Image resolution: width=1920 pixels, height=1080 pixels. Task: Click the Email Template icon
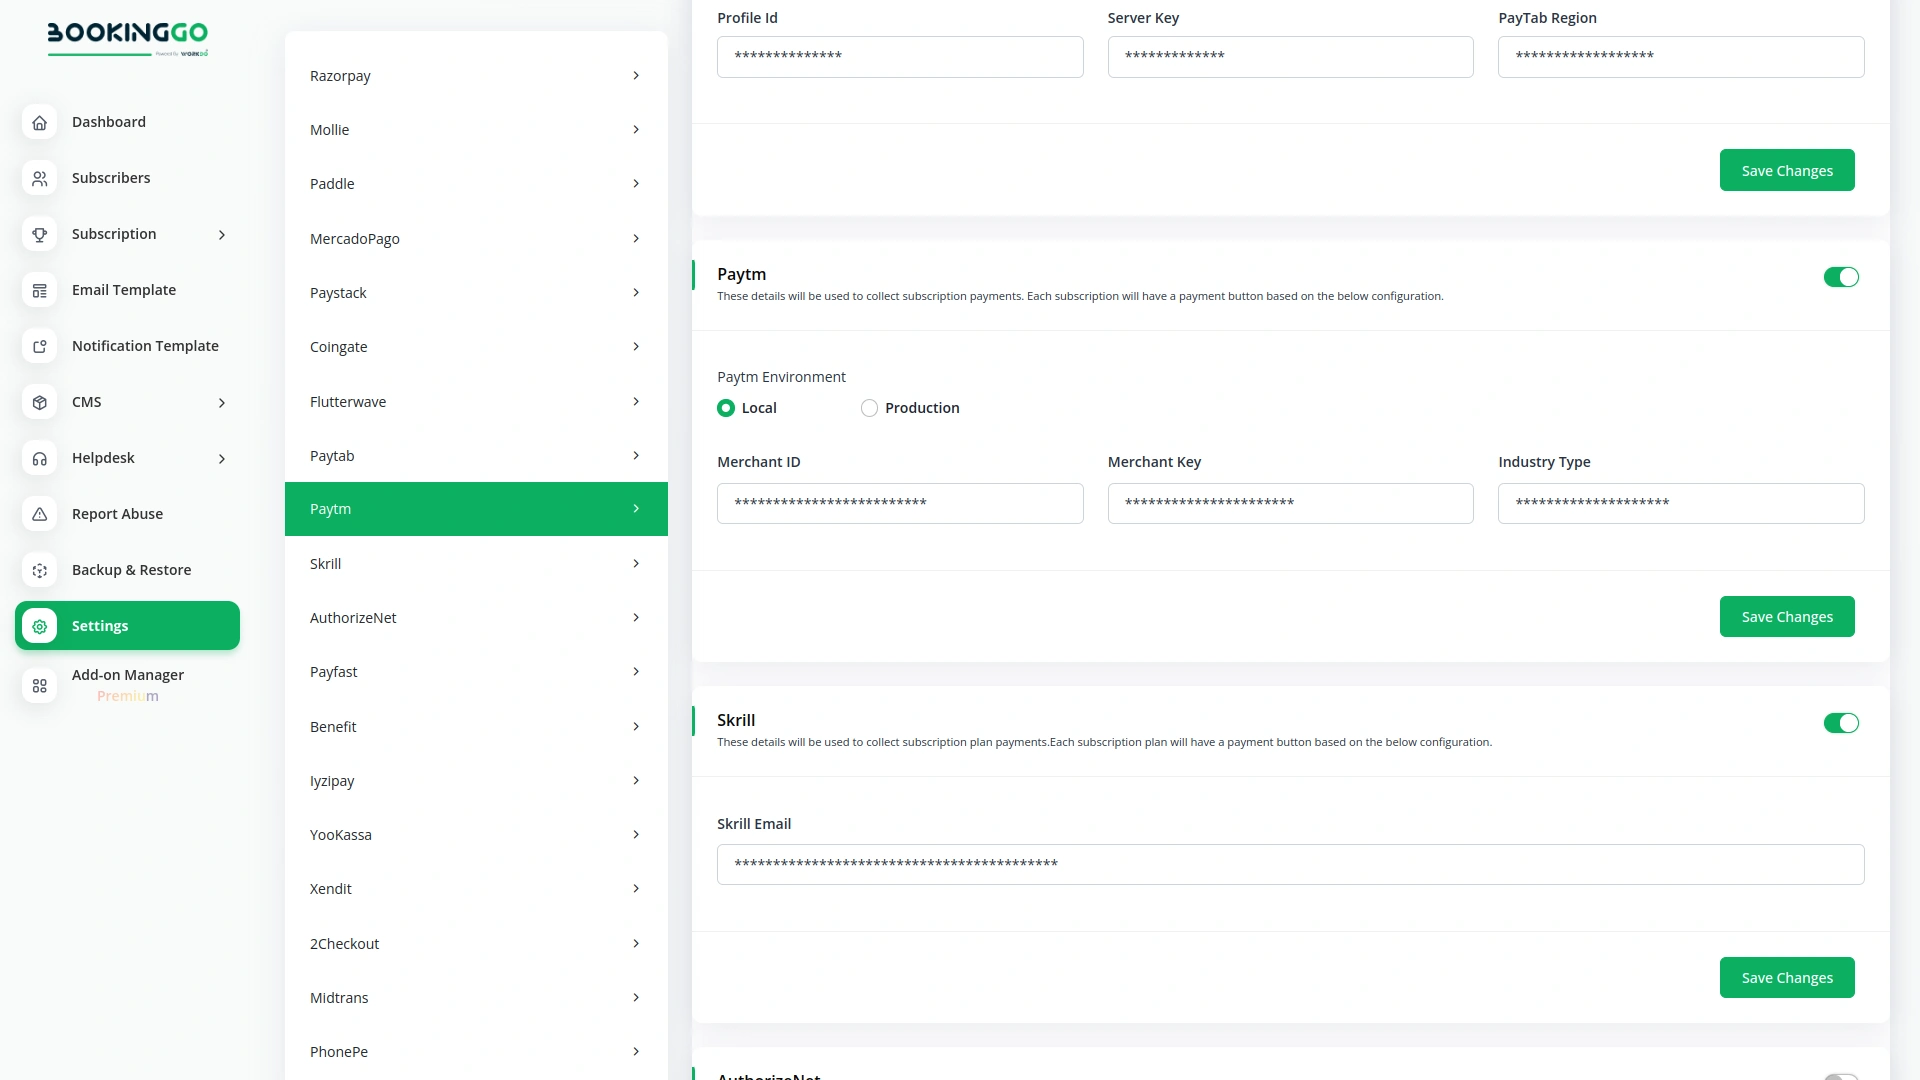pyautogui.click(x=40, y=290)
